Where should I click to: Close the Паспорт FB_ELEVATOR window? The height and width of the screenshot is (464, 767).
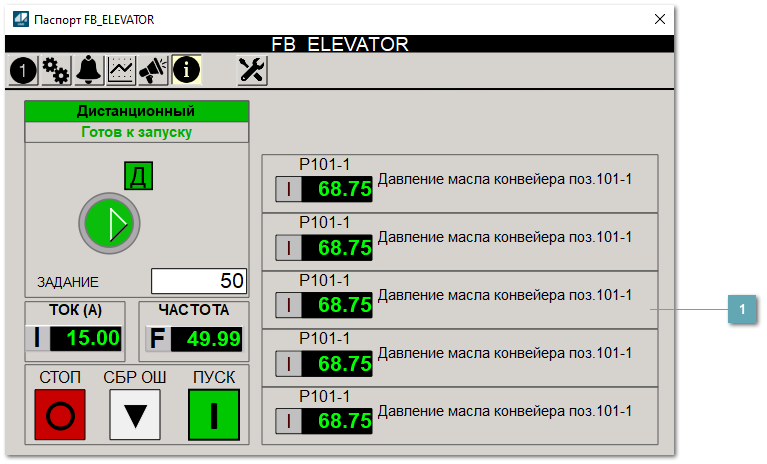point(659,19)
